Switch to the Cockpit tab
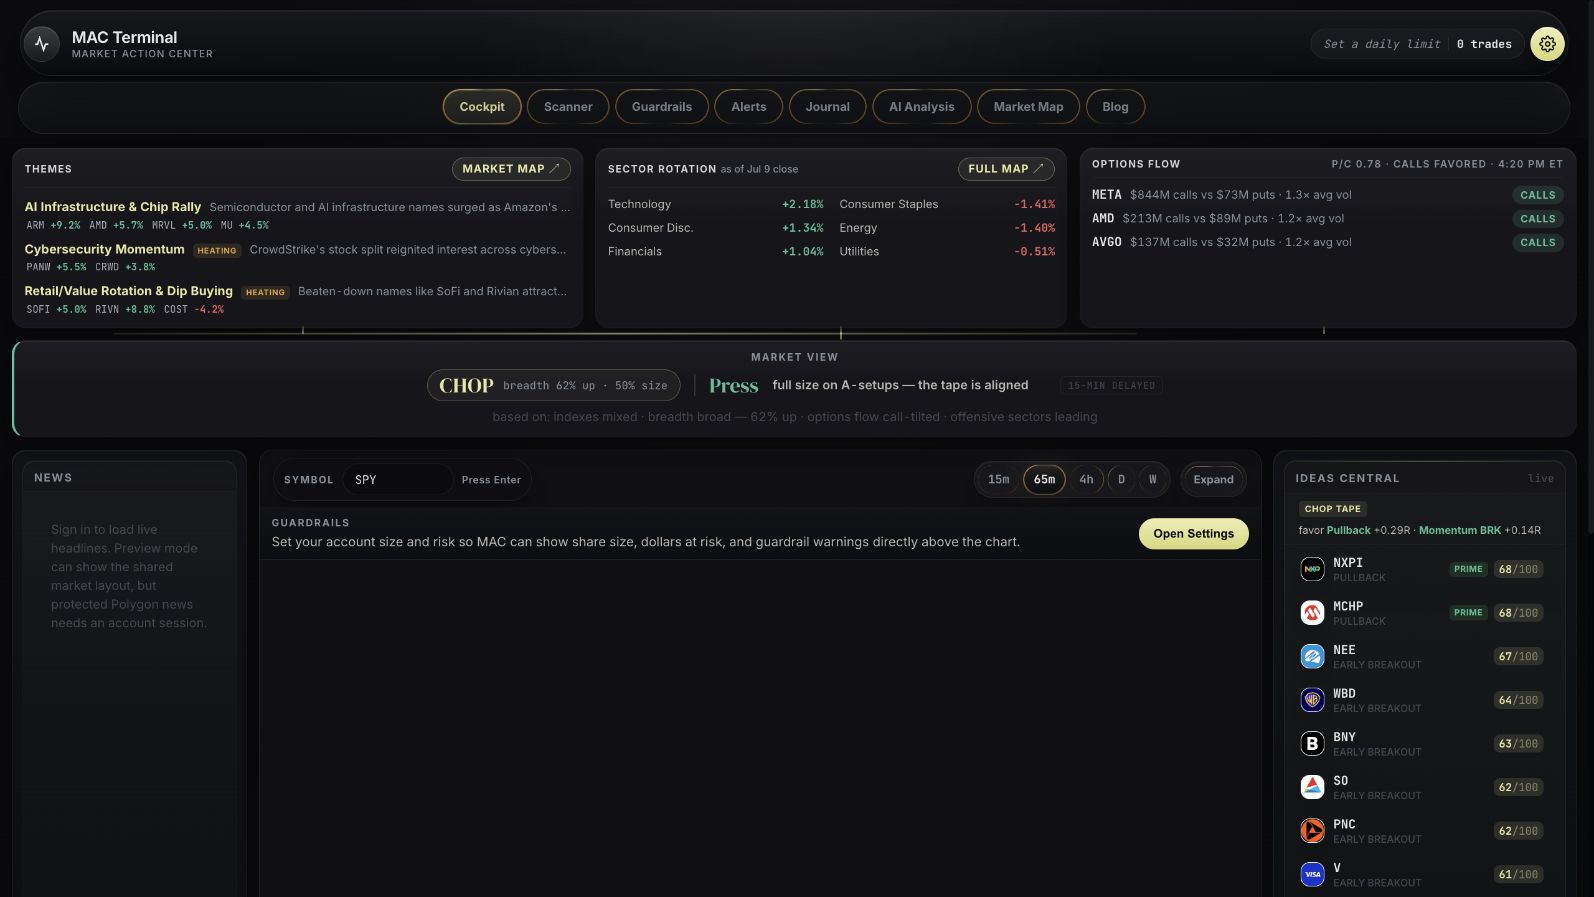 (x=482, y=107)
